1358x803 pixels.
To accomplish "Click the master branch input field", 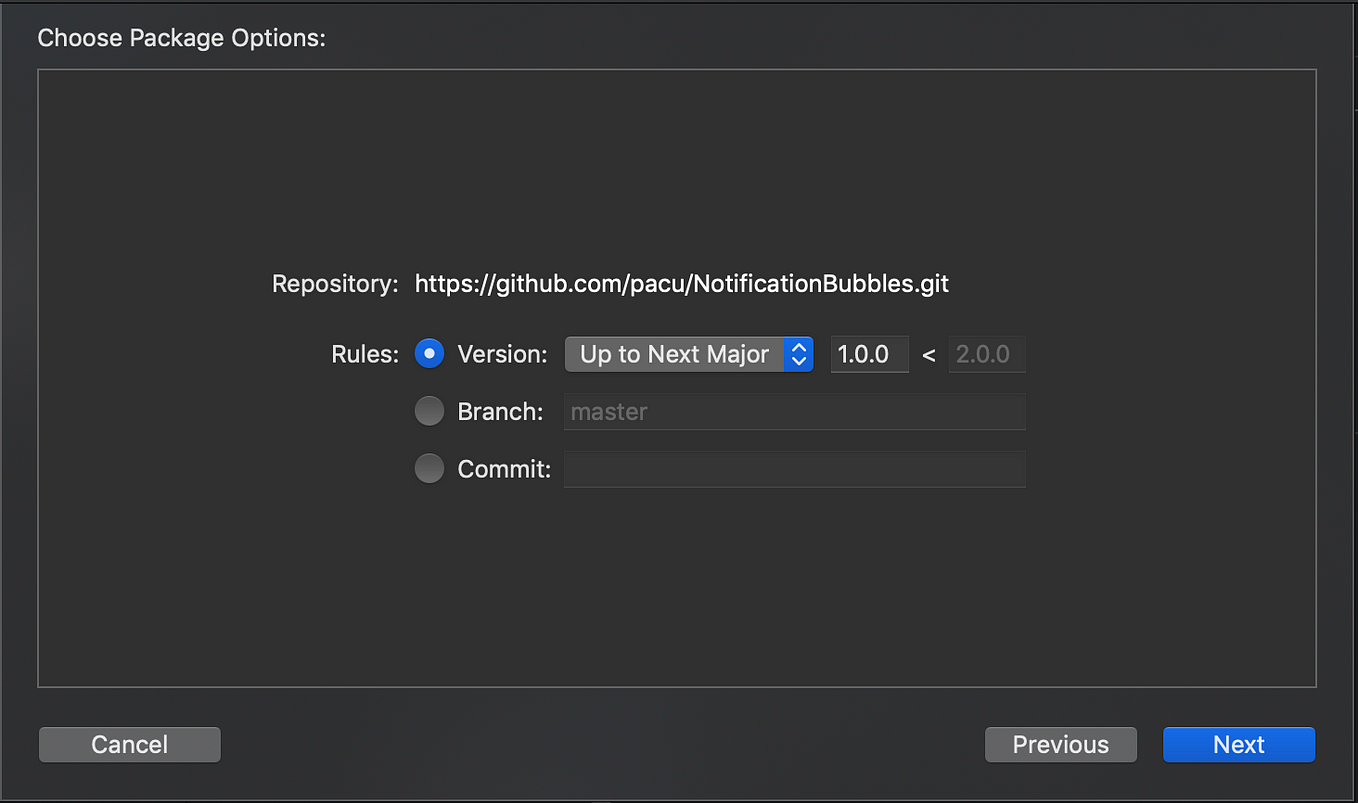I will click(794, 411).
